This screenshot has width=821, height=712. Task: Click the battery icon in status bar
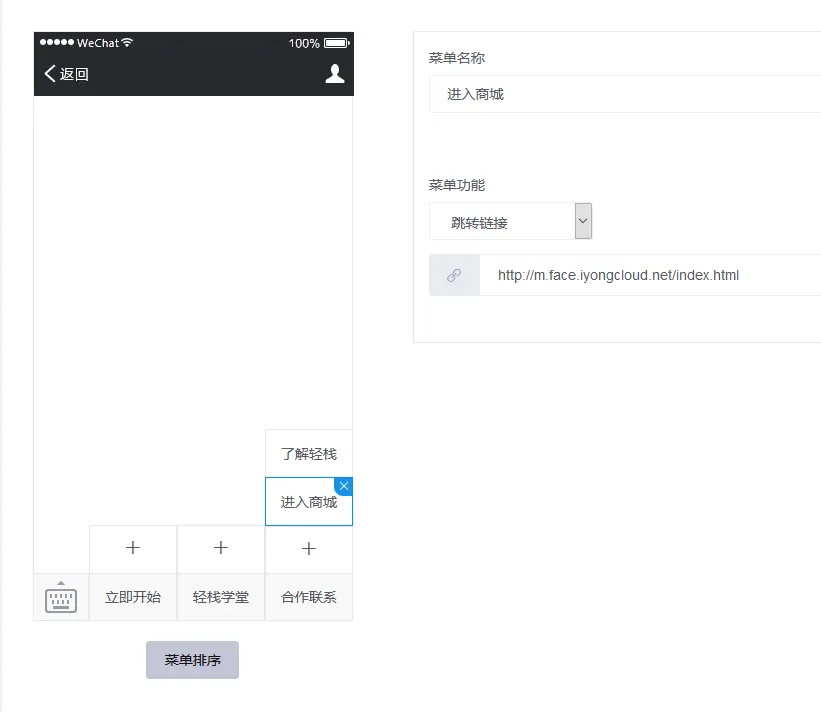336,43
